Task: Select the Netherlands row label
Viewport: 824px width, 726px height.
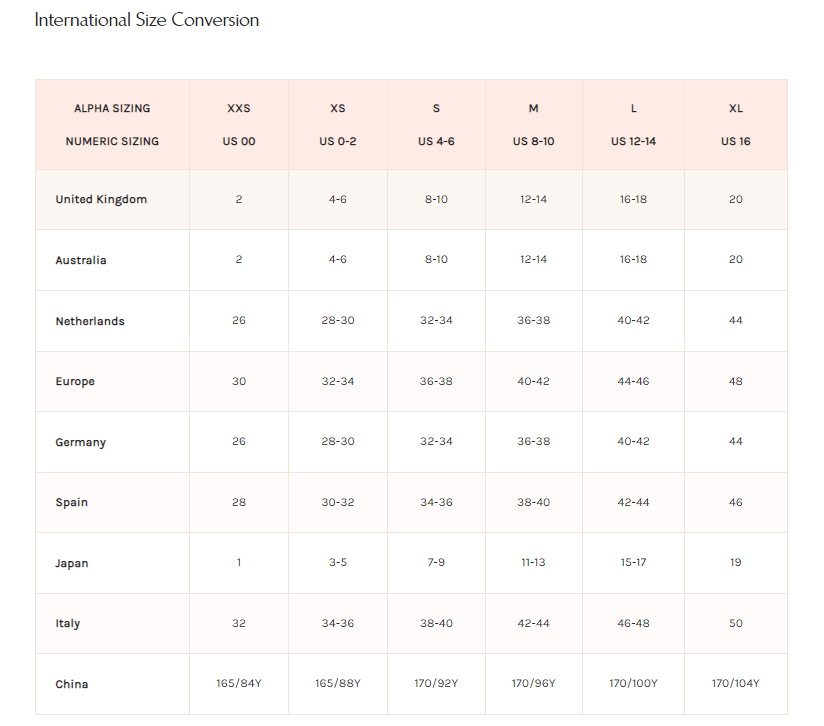Action: click(90, 321)
